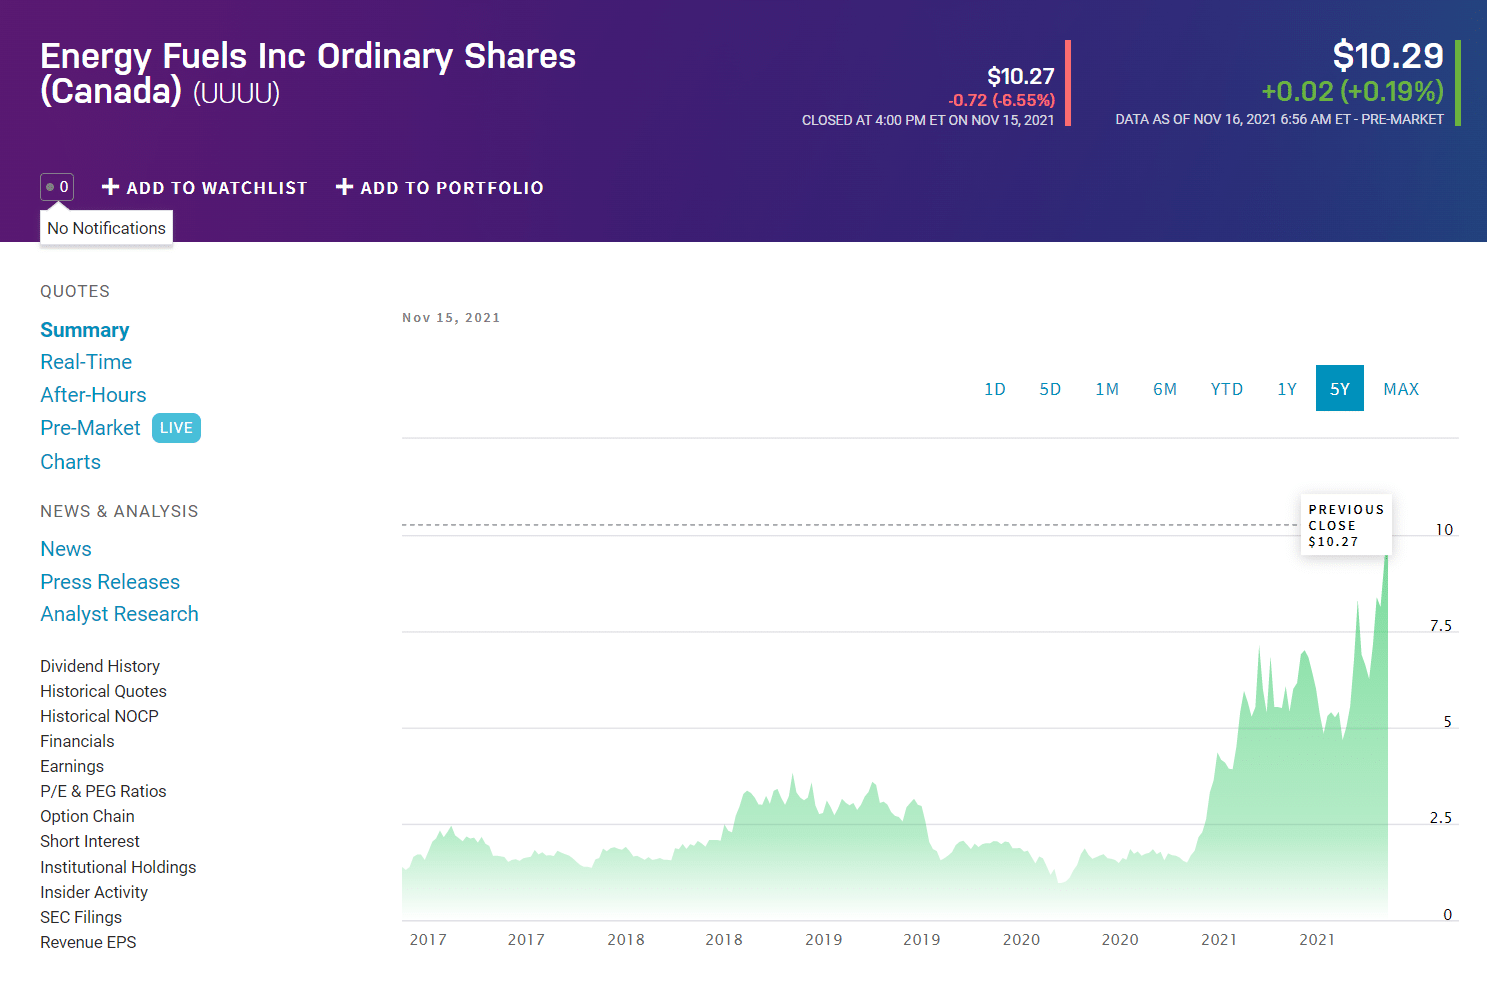This screenshot has height=983, width=1487.
Task: View Historical Quotes
Action: click(103, 691)
